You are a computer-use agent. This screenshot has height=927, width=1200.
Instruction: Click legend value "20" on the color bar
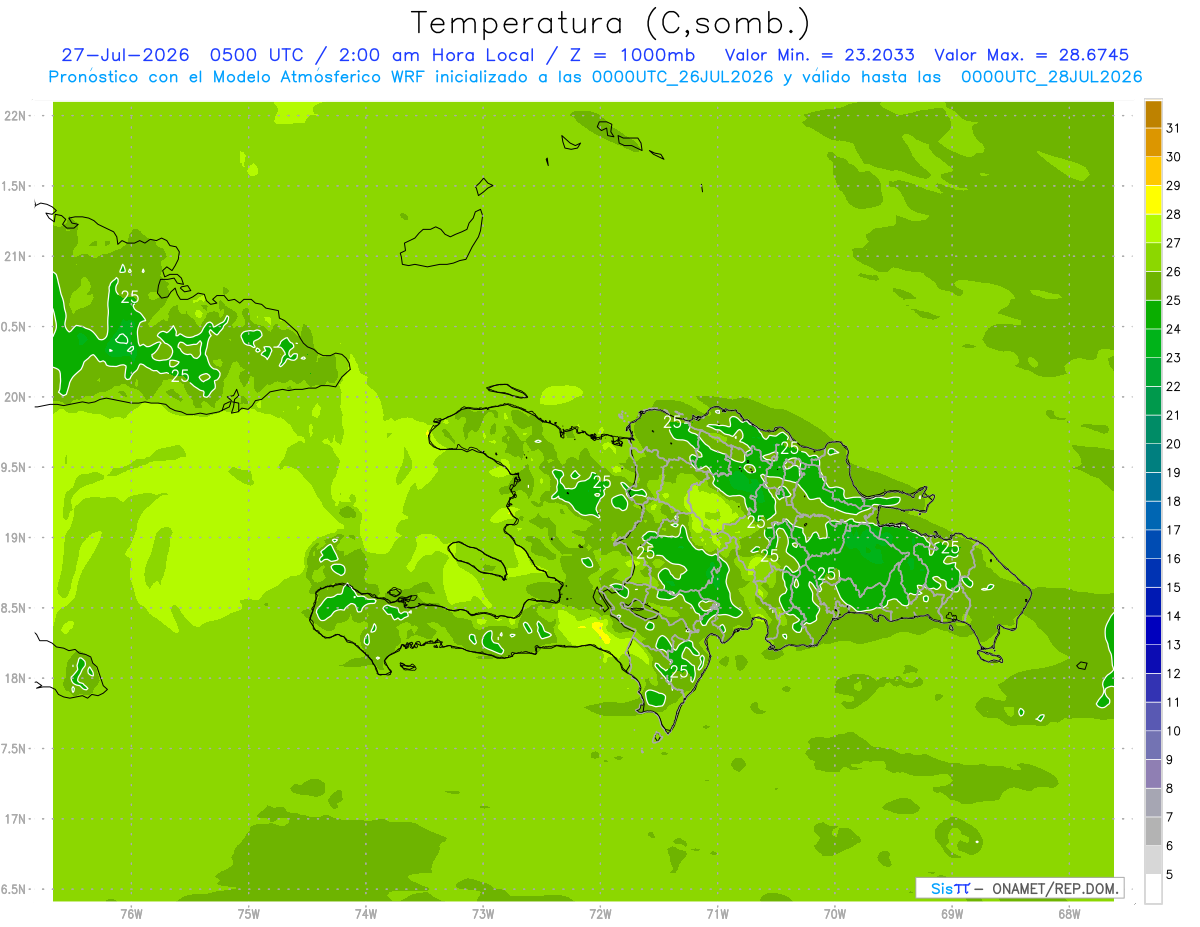[1174, 444]
